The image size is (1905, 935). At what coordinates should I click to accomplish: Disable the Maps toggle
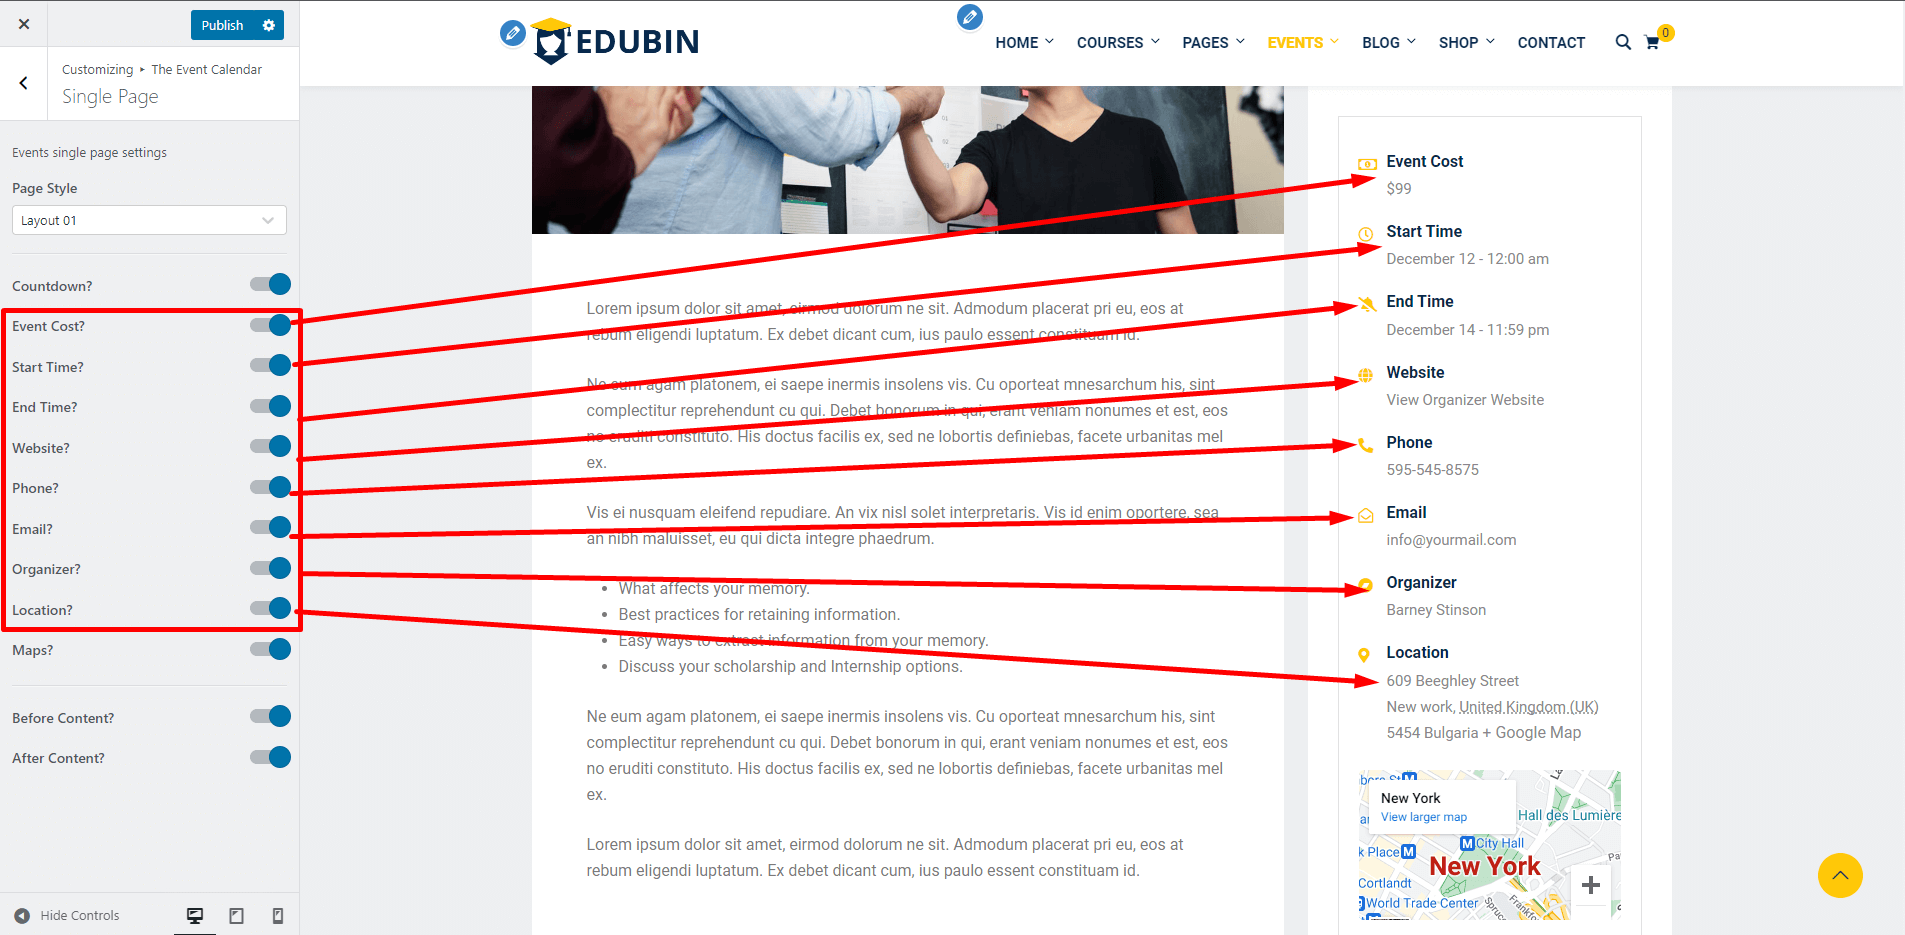tap(270, 649)
